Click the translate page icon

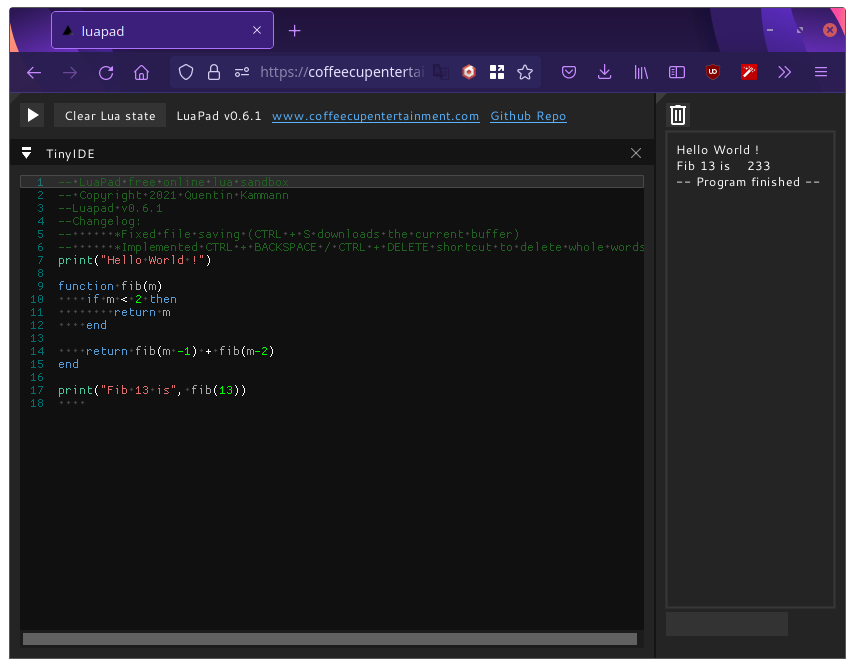click(441, 72)
